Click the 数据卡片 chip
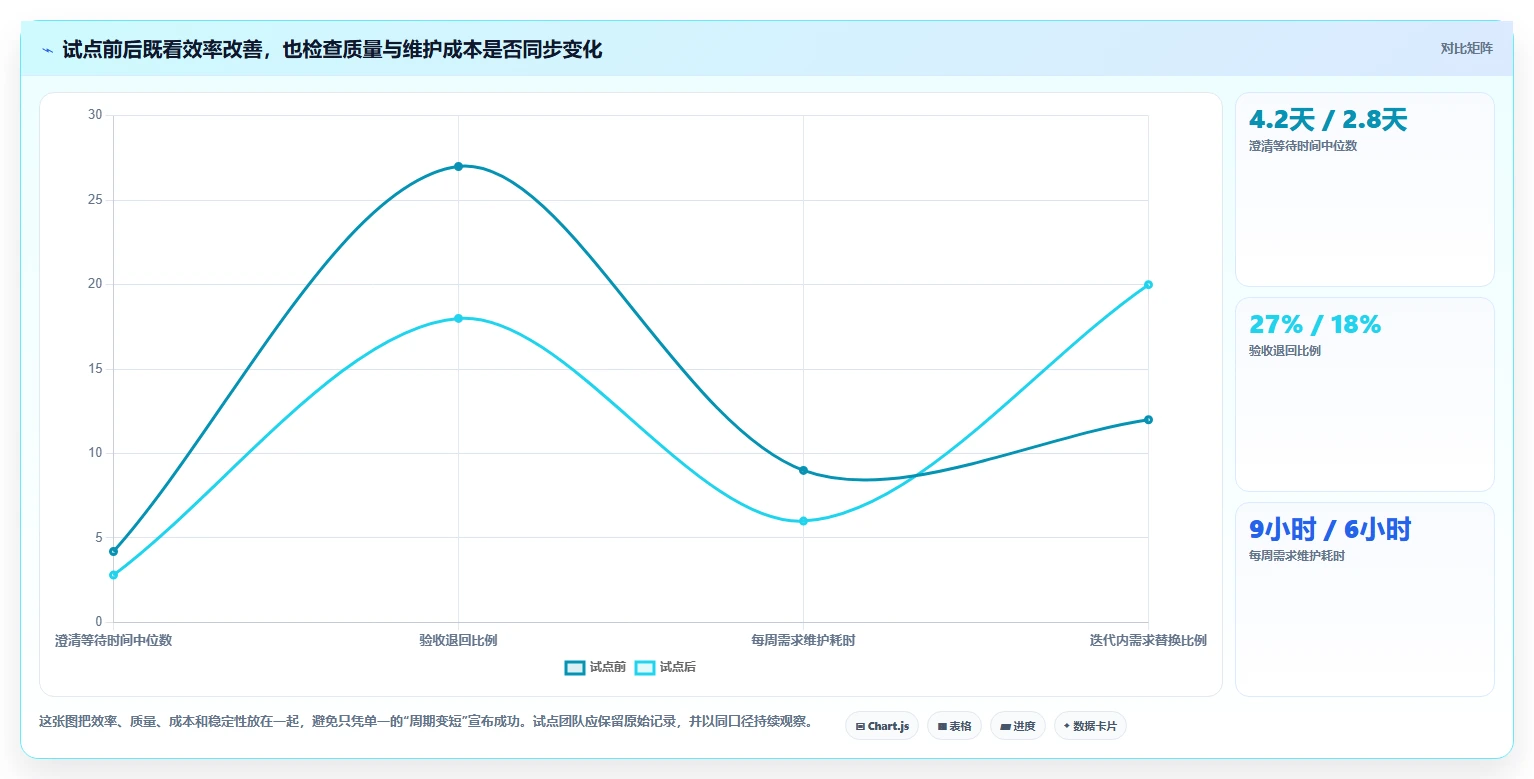This screenshot has height=779, width=1534. [1090, 726]
